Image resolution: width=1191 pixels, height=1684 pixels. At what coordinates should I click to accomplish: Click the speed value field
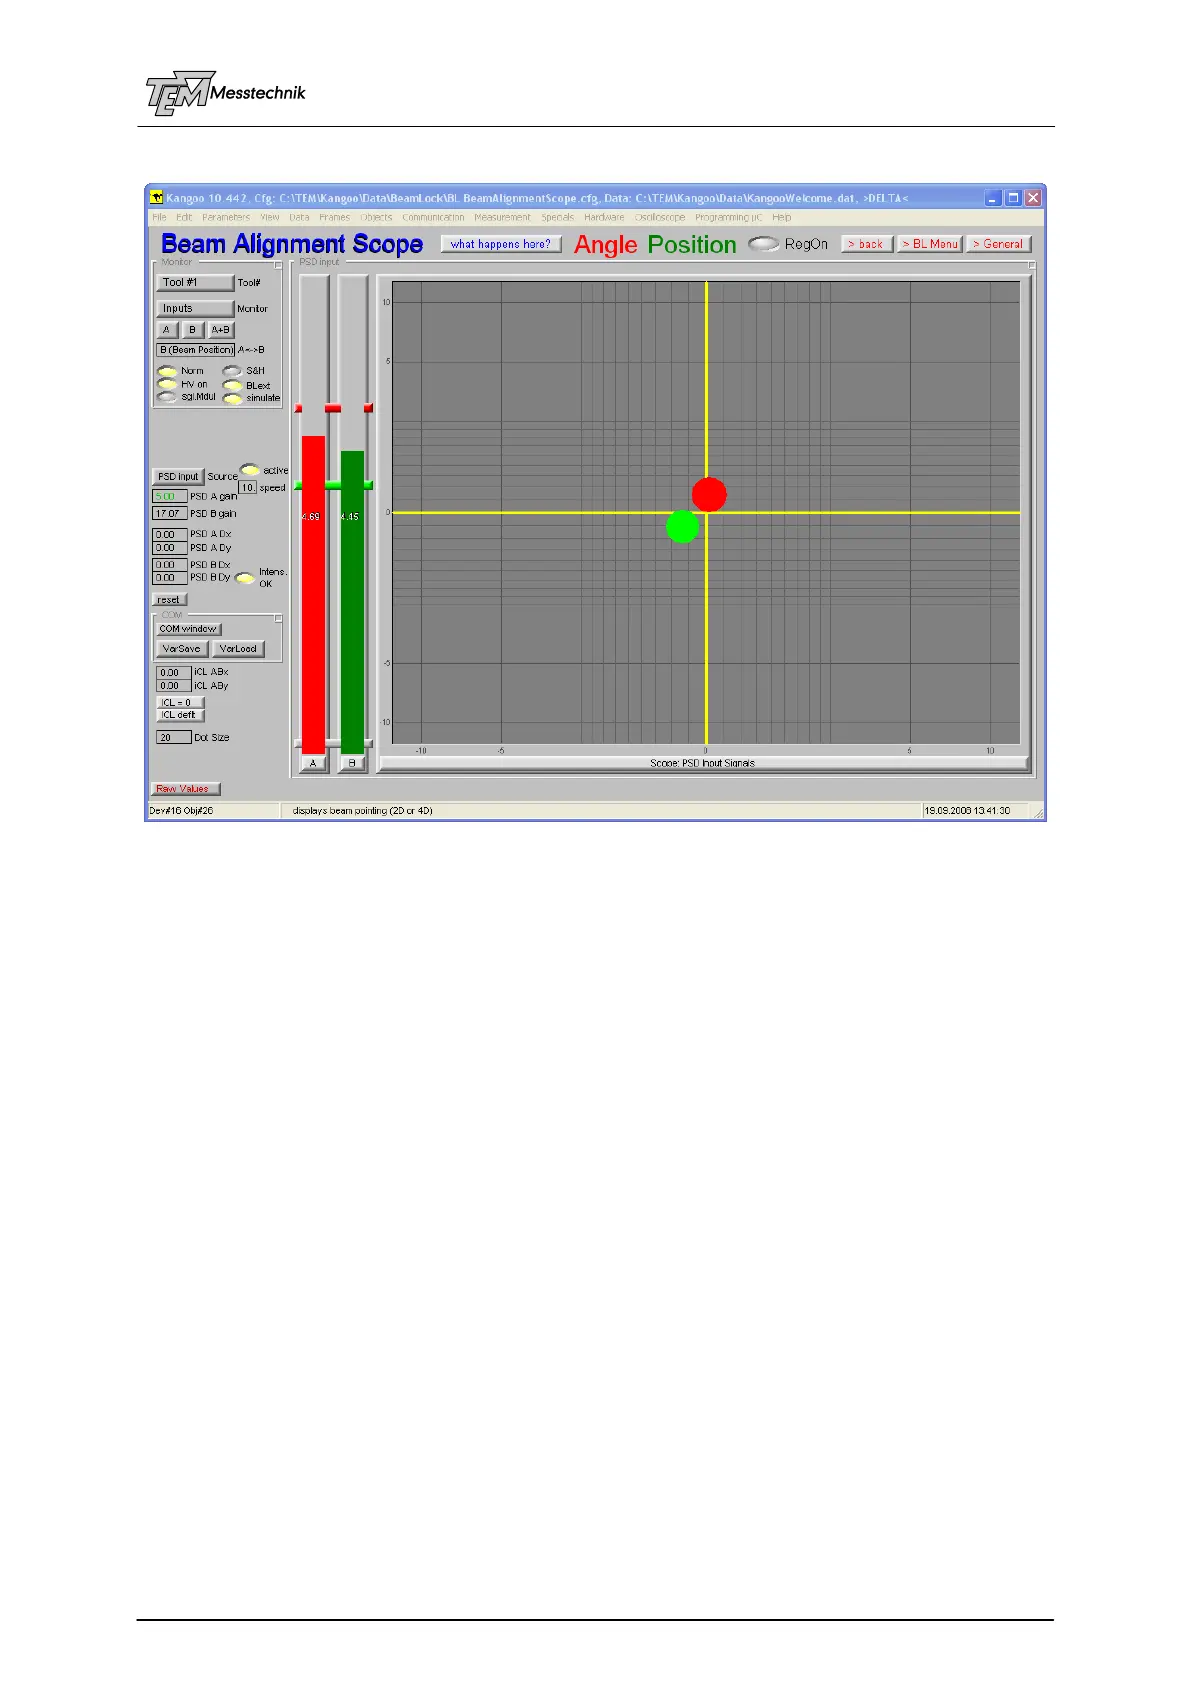[x=247, y=487]
